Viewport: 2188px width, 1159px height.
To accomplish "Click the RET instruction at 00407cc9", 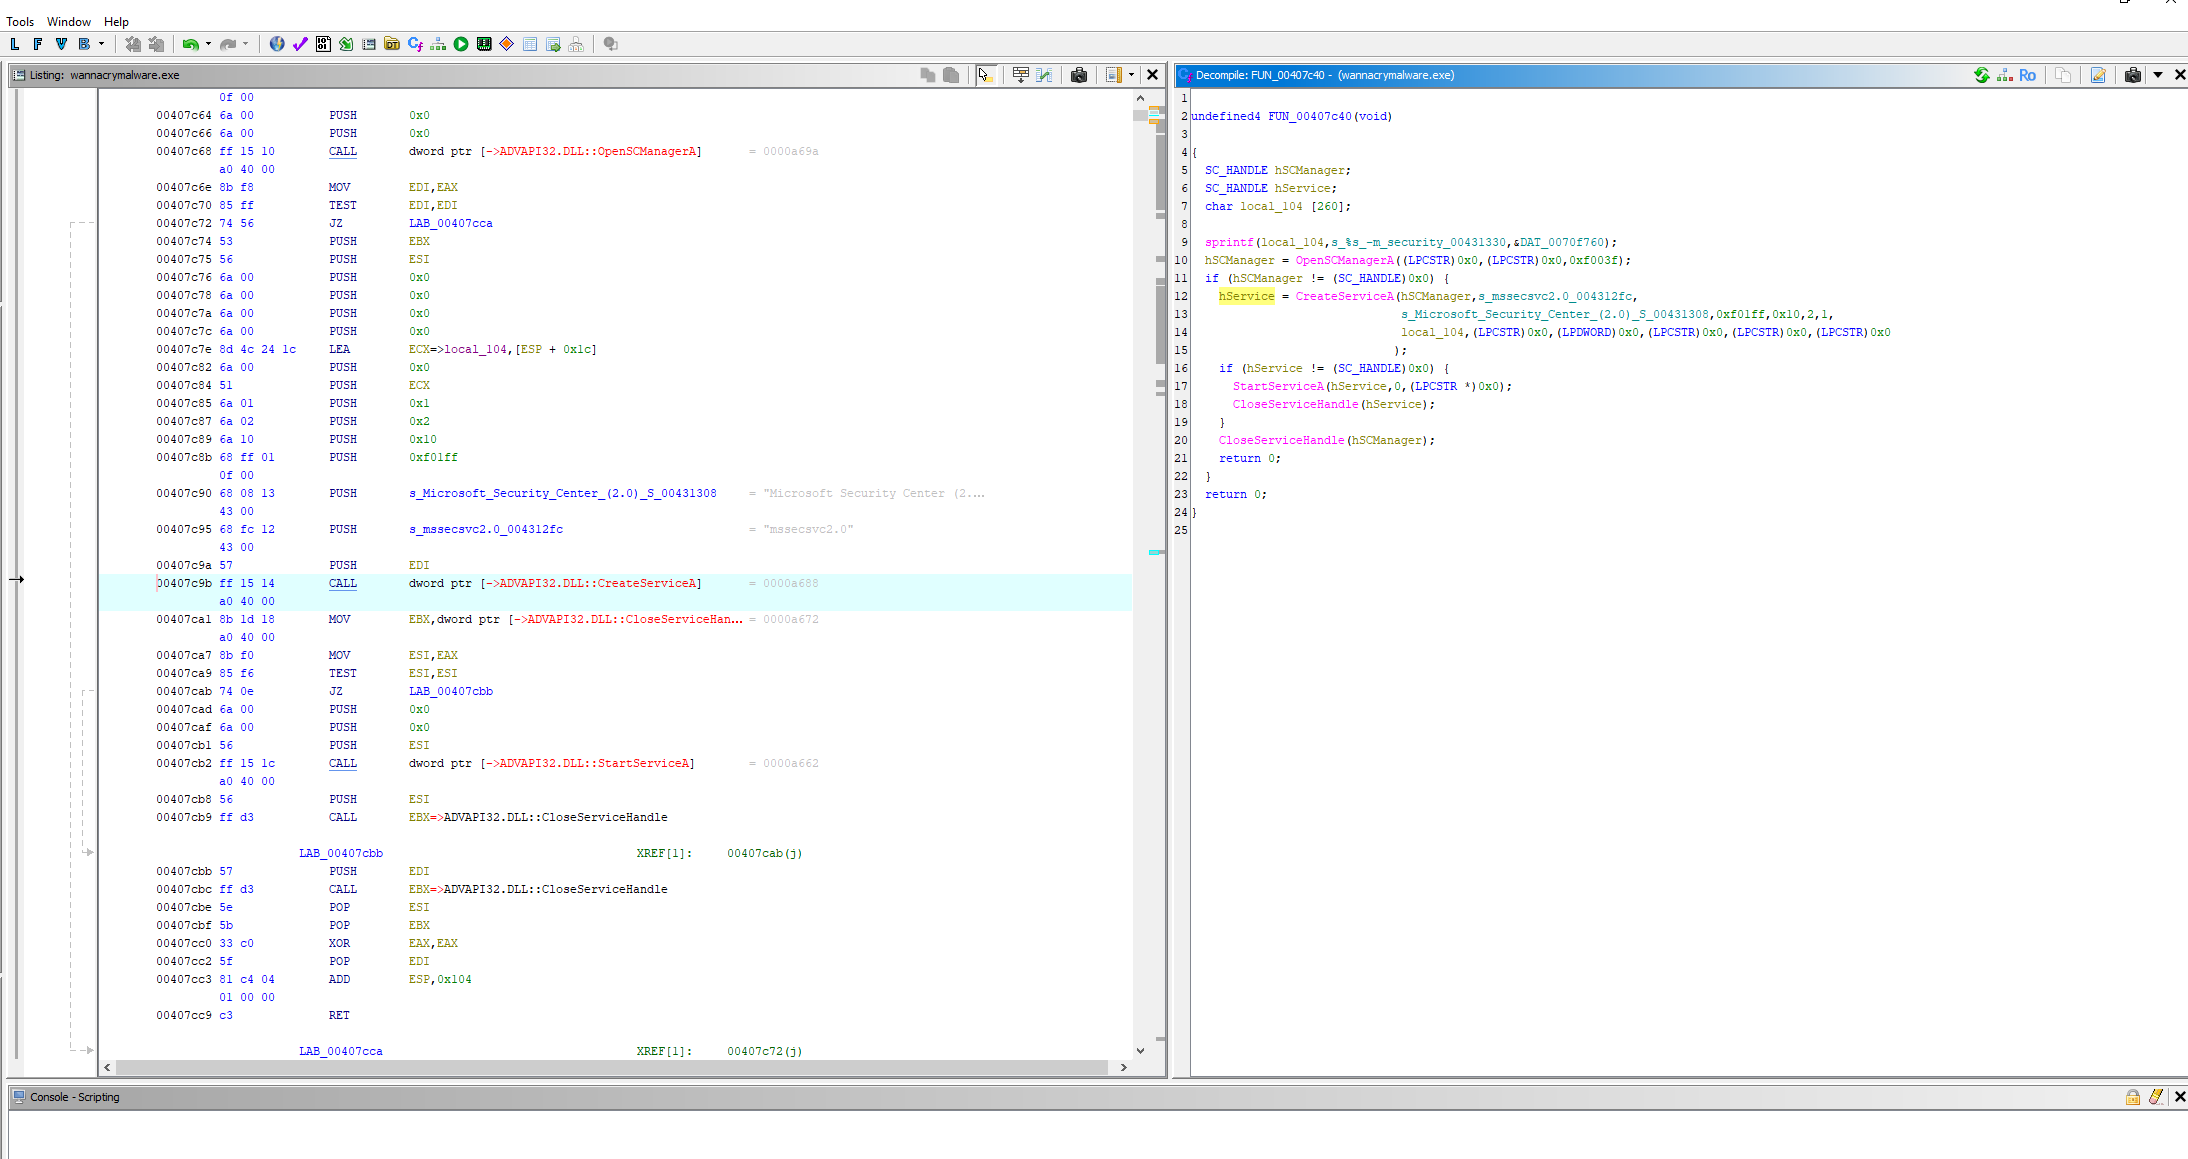I will [x=340, y=1016].
